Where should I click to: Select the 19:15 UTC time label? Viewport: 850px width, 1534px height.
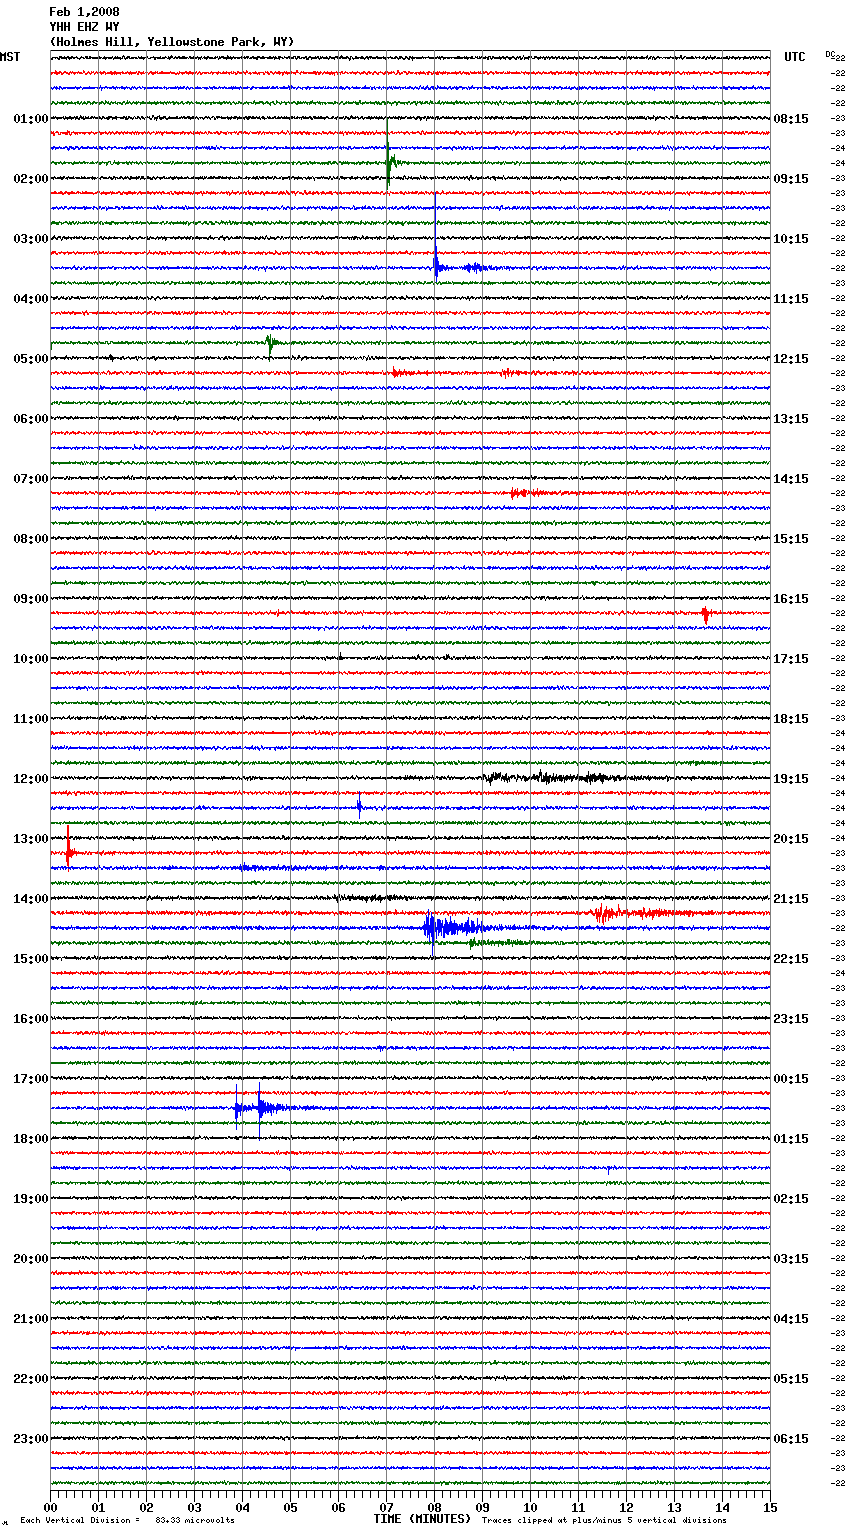791,779
